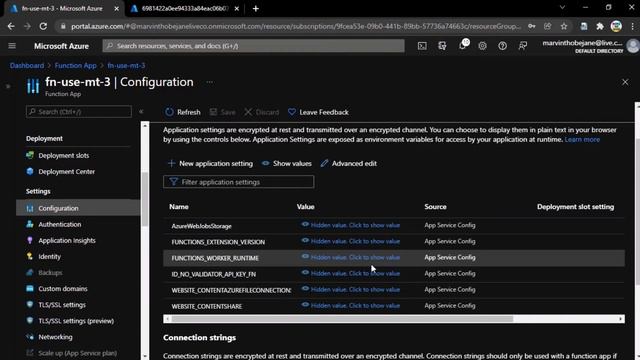The image size is (640, 360).
Task: Reveal hidden value of WEBSITE_CONTENTAZUREFILECONNECTION
Action: (x=351, y=289)
